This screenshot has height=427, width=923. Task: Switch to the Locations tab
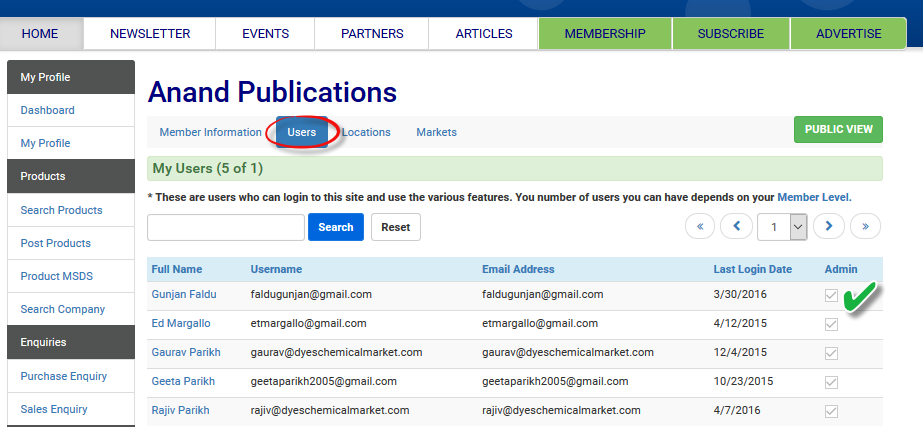coord(366,132)
